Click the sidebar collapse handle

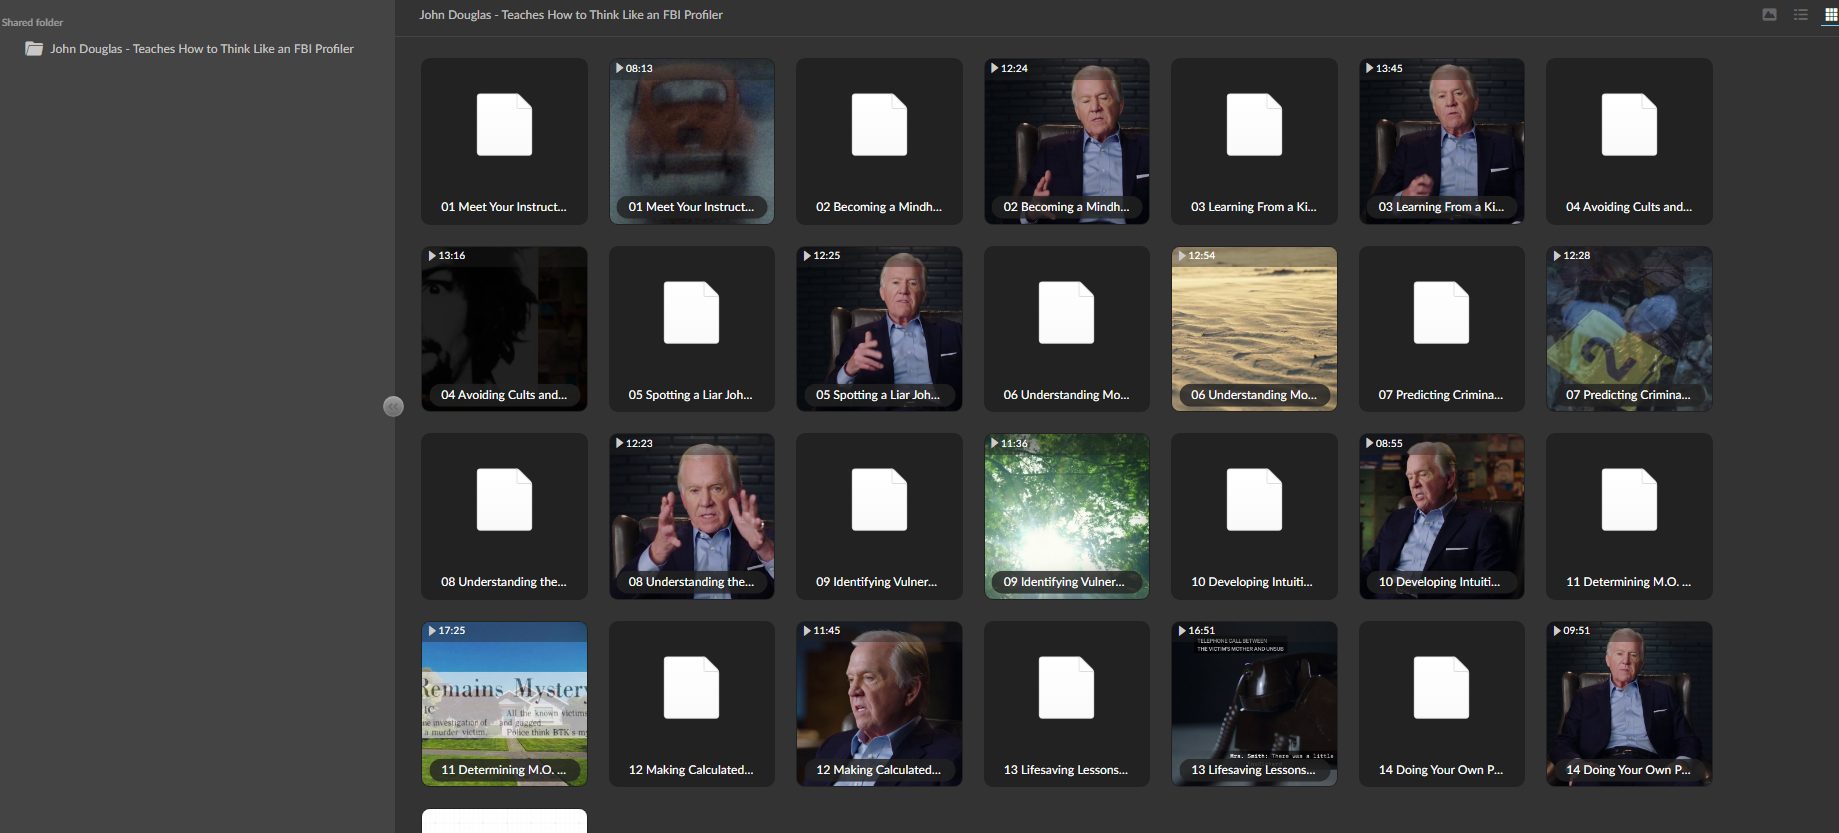pos(393,406)
